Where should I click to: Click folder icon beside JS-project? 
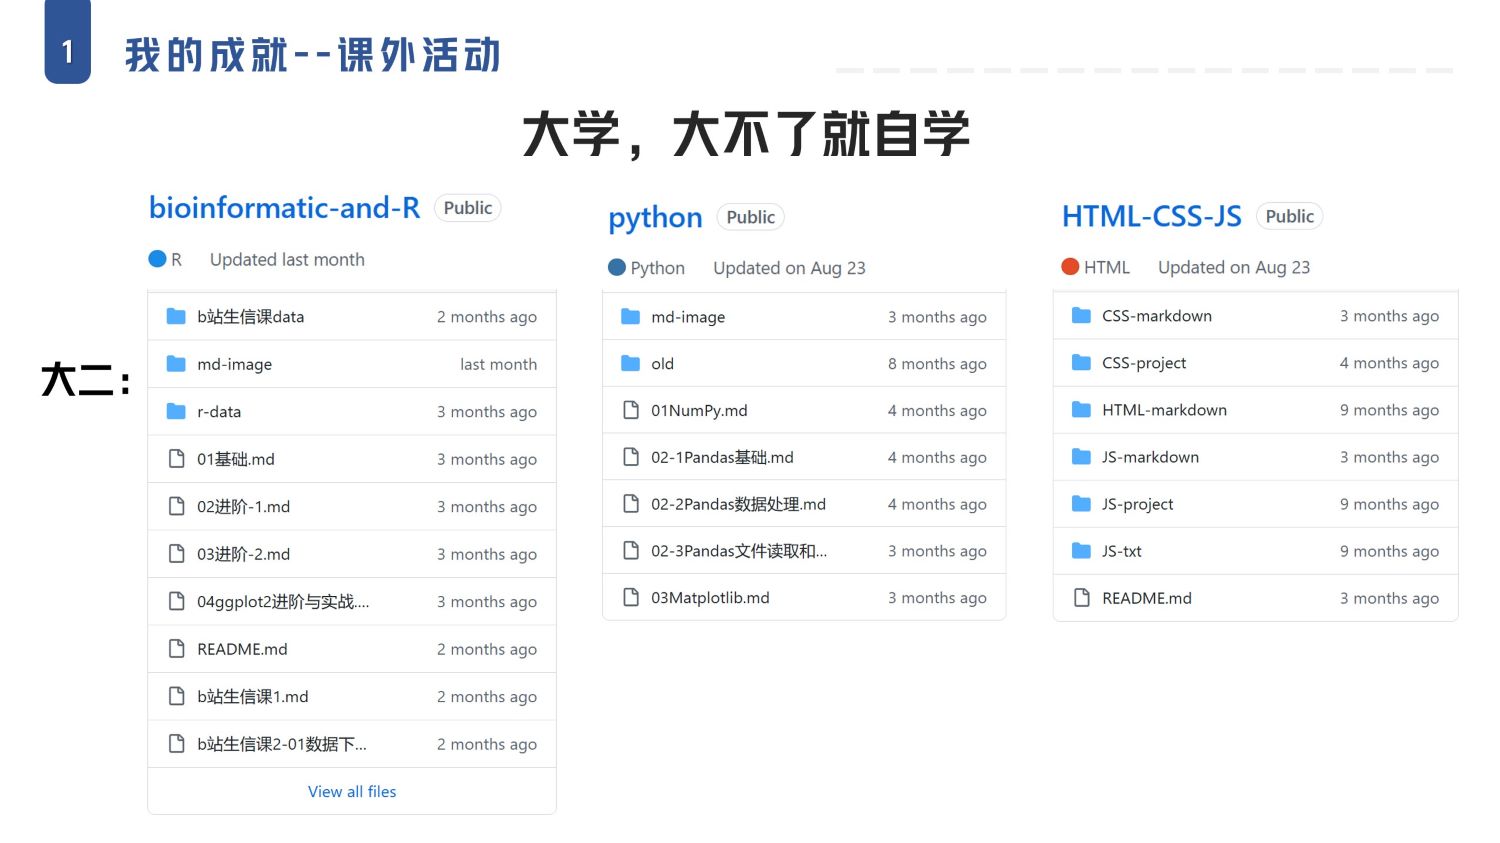pos(1081,504)
